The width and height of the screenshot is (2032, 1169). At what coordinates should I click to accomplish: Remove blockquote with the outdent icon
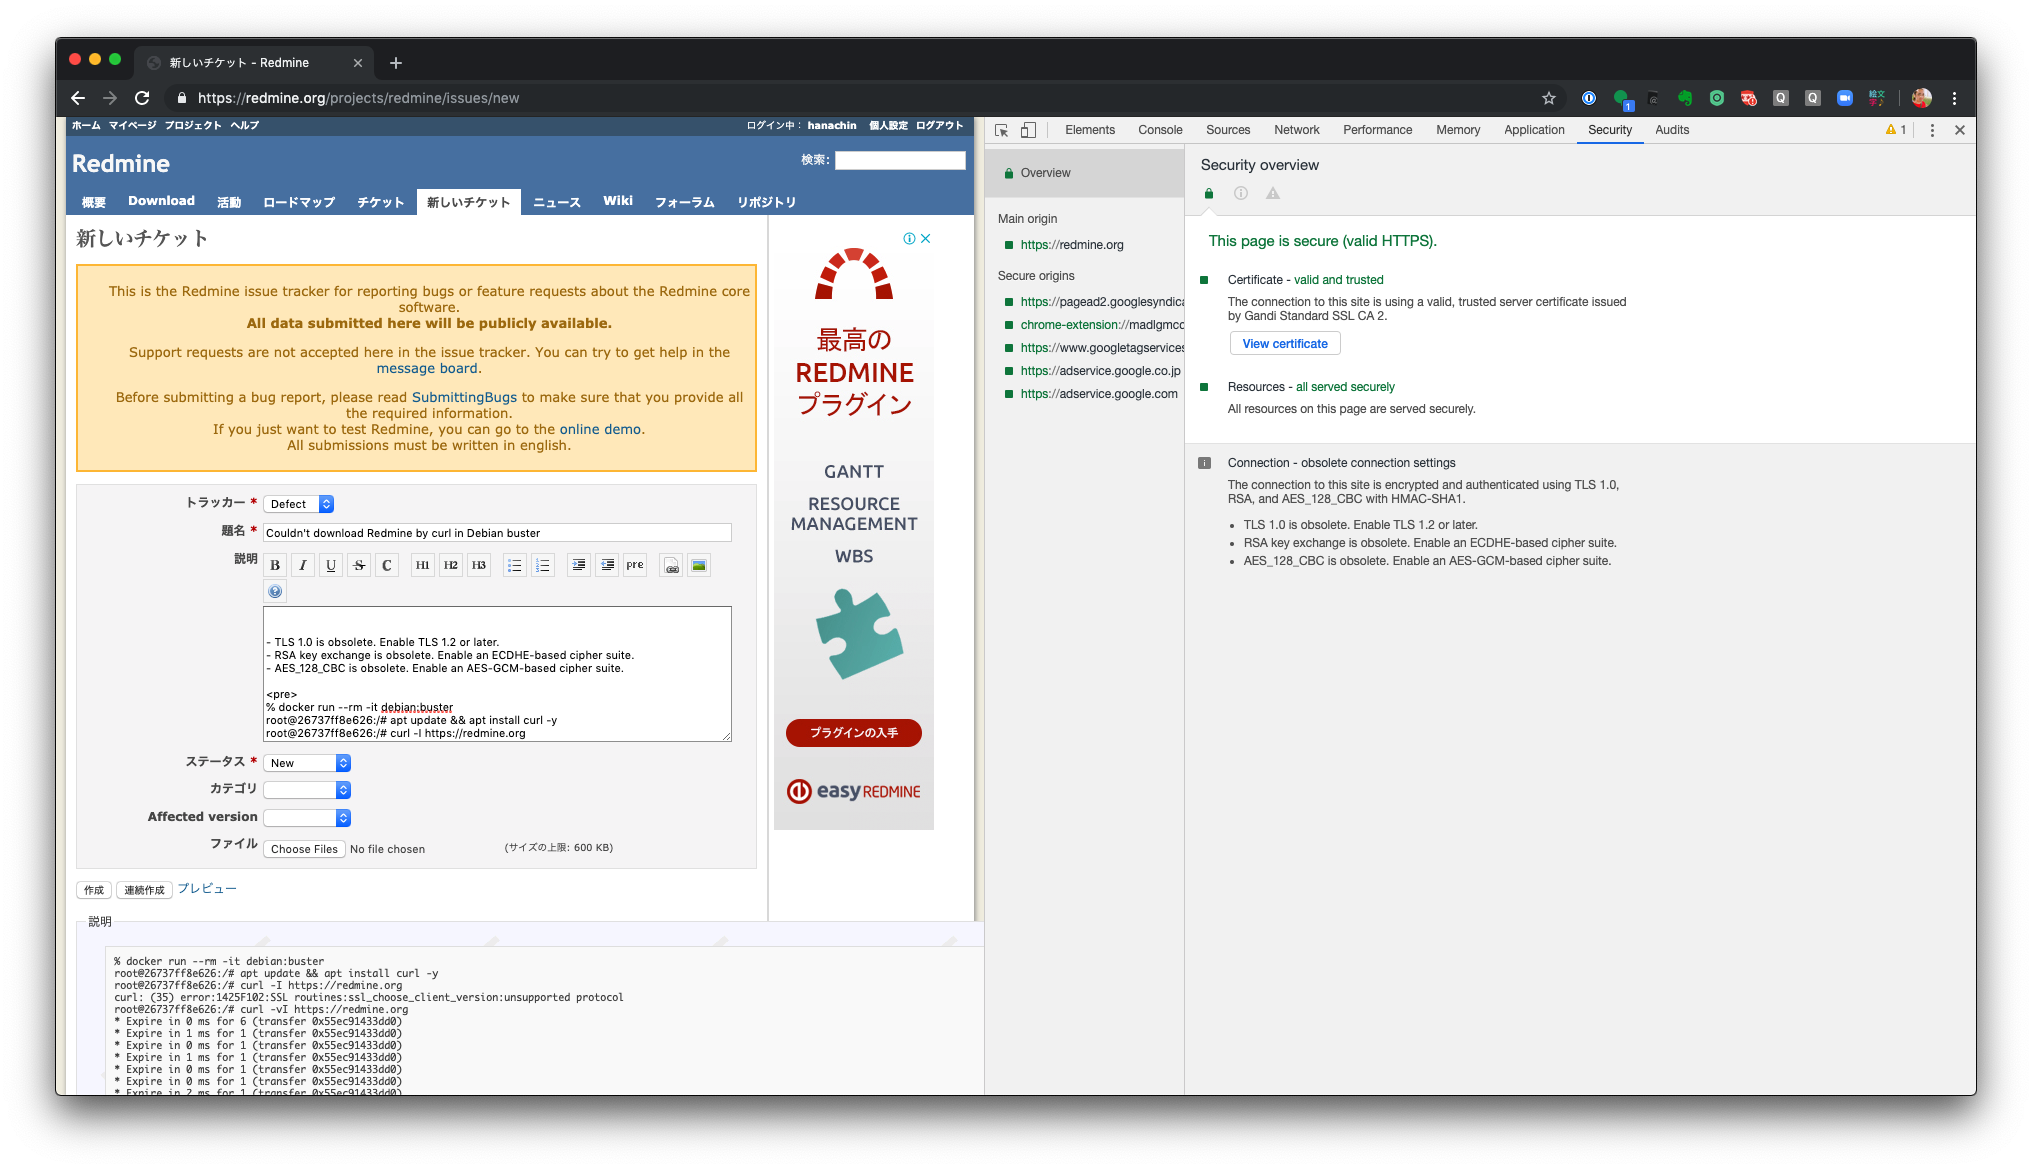[607, 565]
